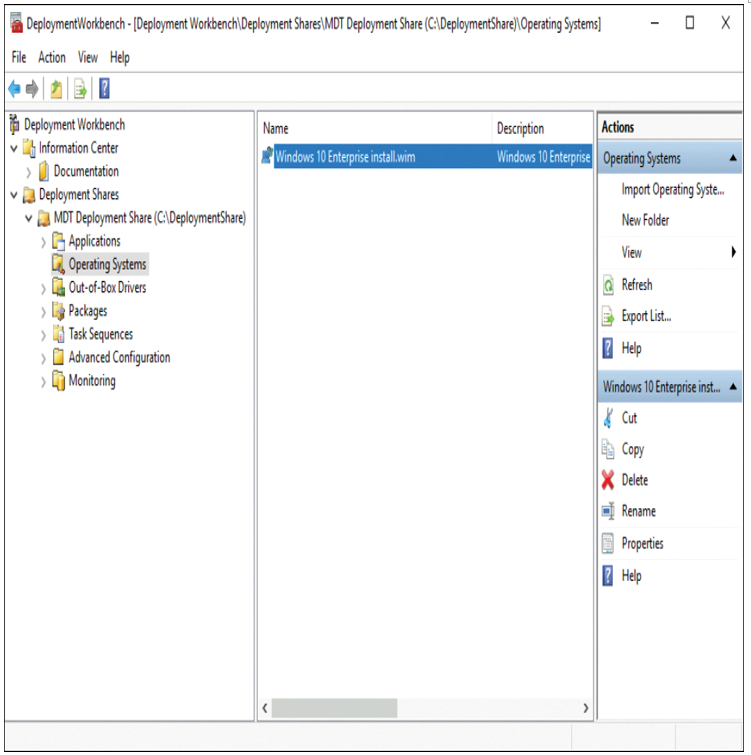Collapse the Information Center tree node
Viewport: 751px width, 755px height.
pyautogui.click(x=14, y=148)
